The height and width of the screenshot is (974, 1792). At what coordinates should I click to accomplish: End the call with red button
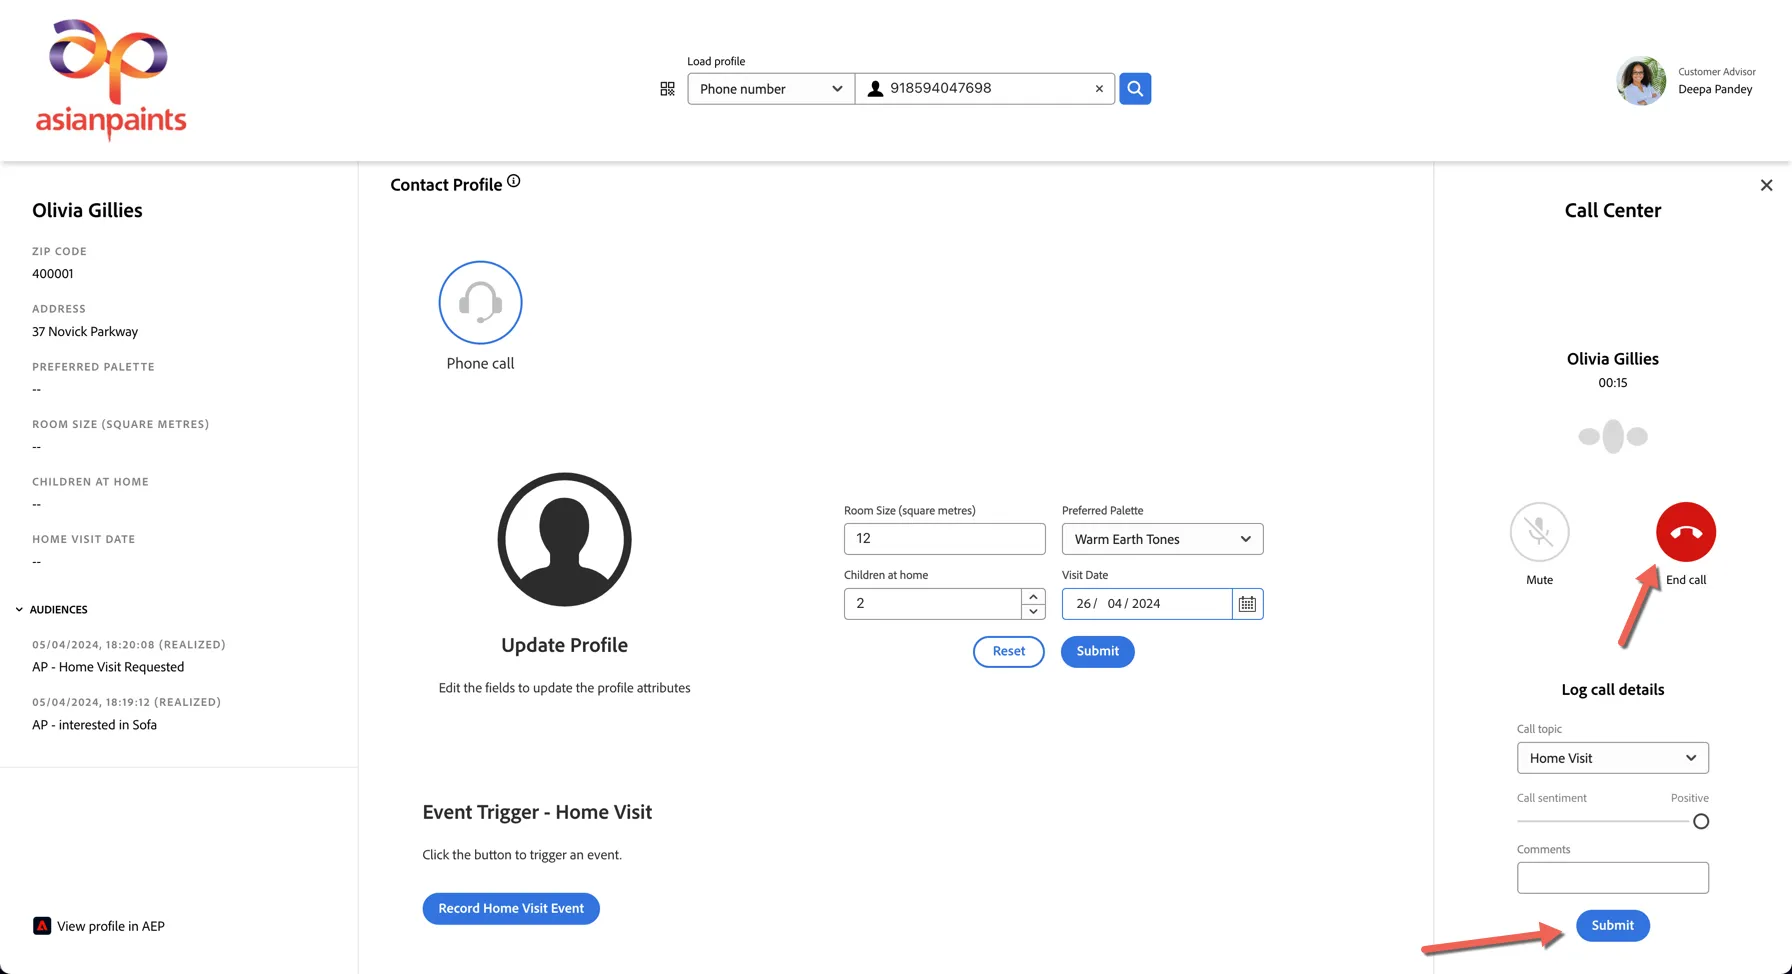pos(1686,532)
